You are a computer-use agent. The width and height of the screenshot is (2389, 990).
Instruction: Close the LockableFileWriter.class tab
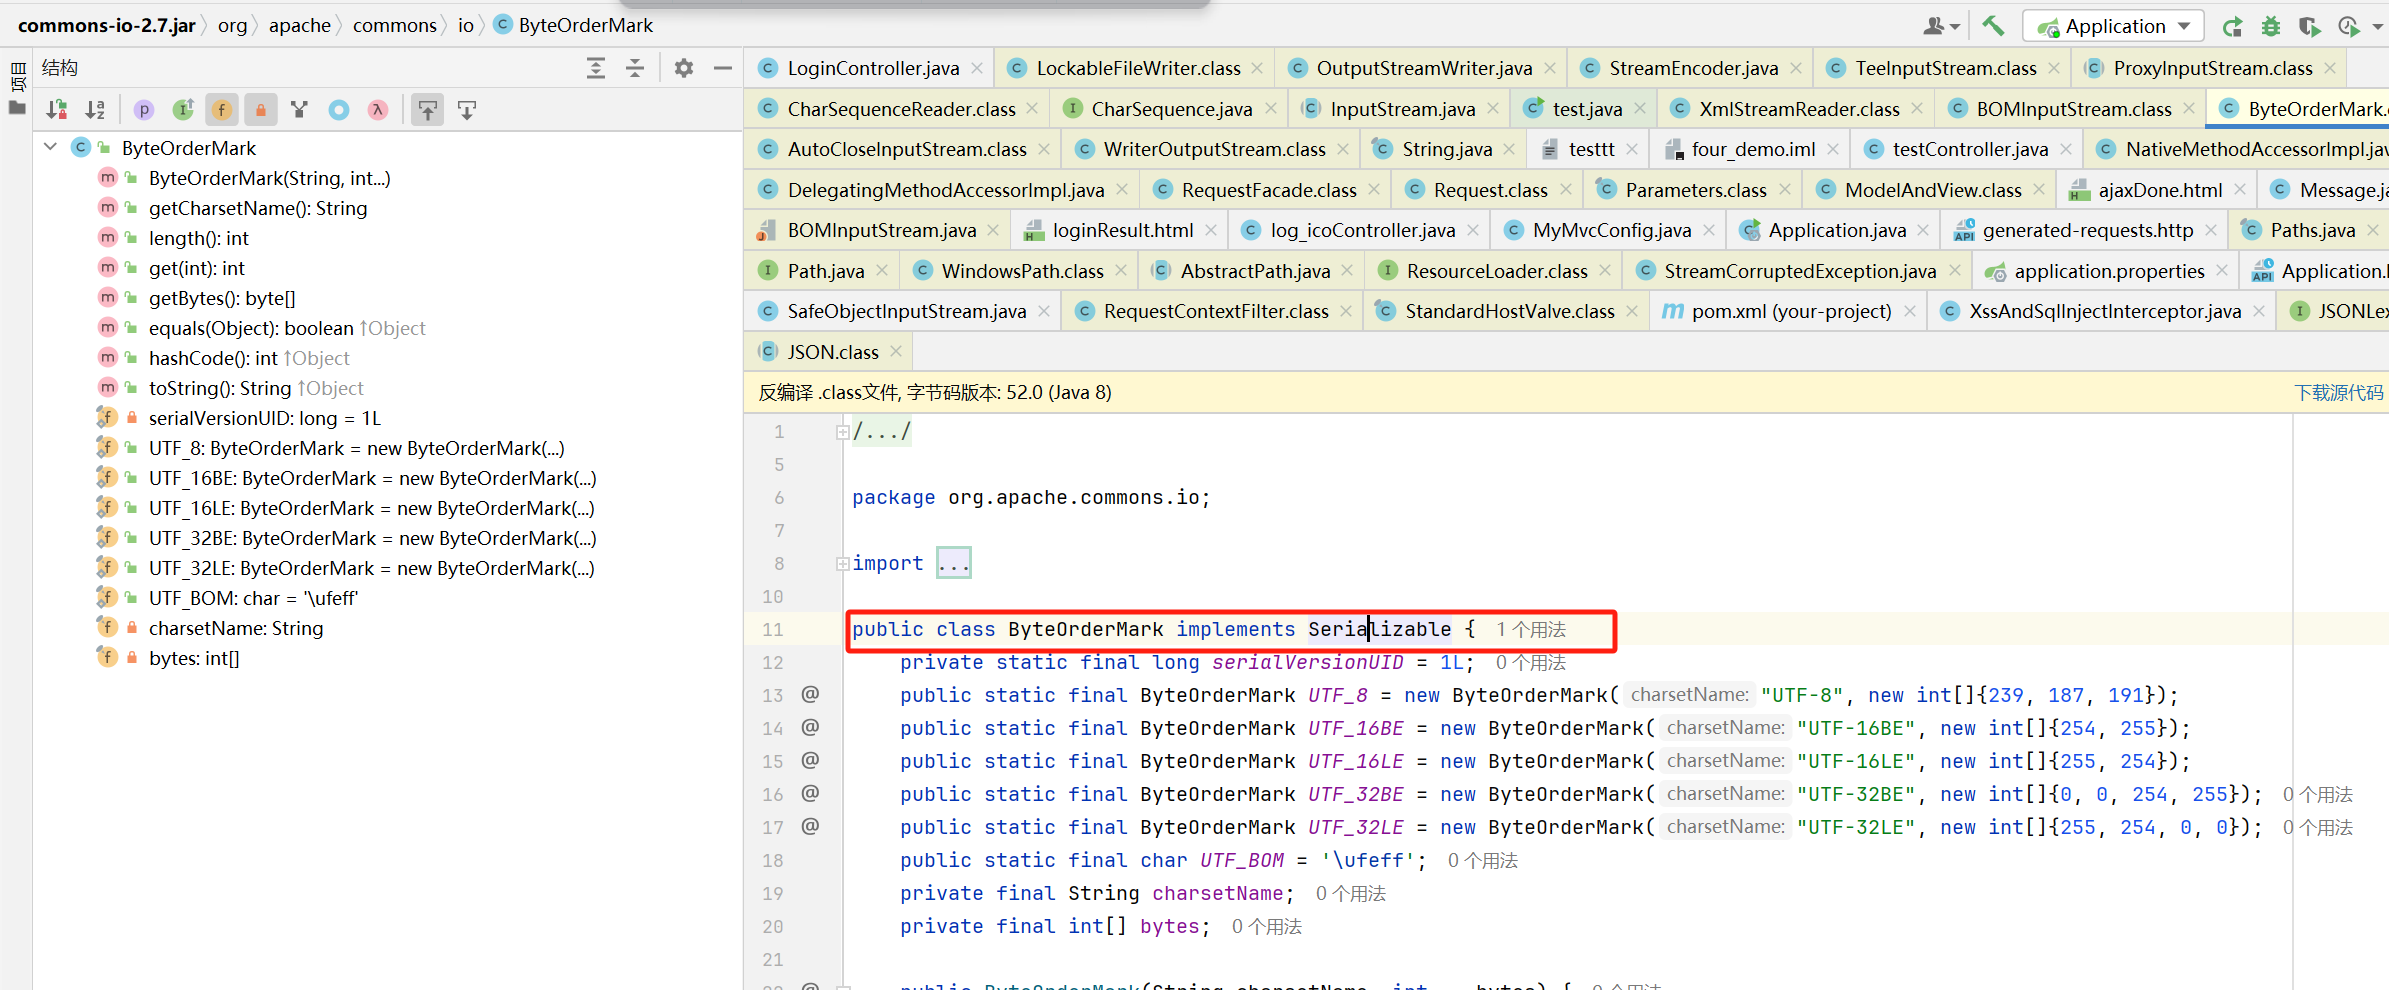tap(1257, 68)
